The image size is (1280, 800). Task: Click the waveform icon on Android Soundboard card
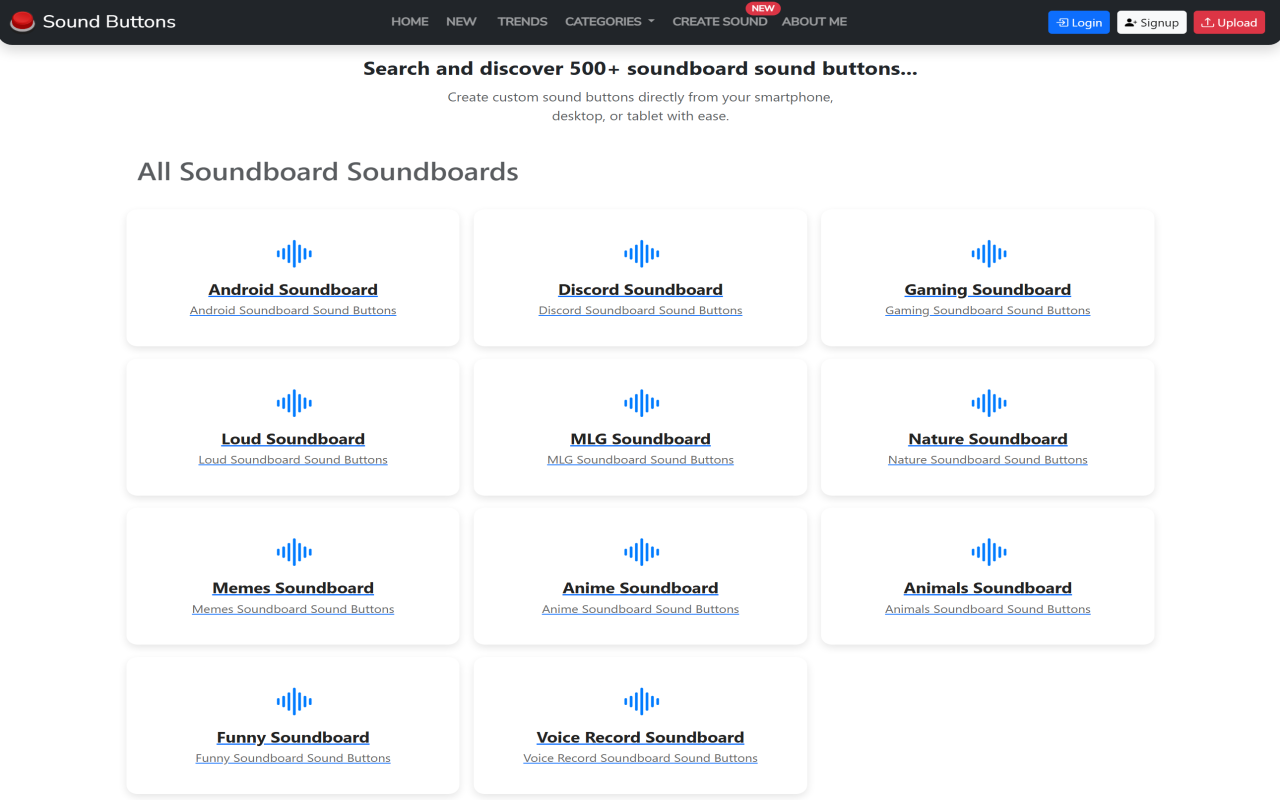tap(292, 253)
